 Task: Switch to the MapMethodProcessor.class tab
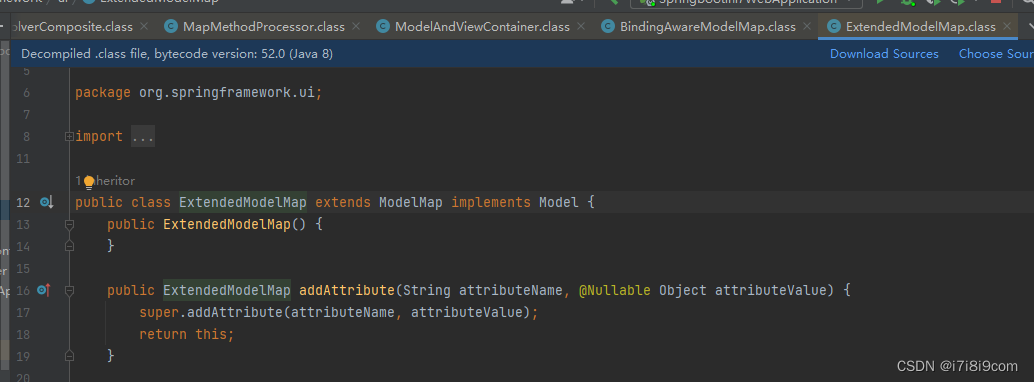(x=263, y=27)
